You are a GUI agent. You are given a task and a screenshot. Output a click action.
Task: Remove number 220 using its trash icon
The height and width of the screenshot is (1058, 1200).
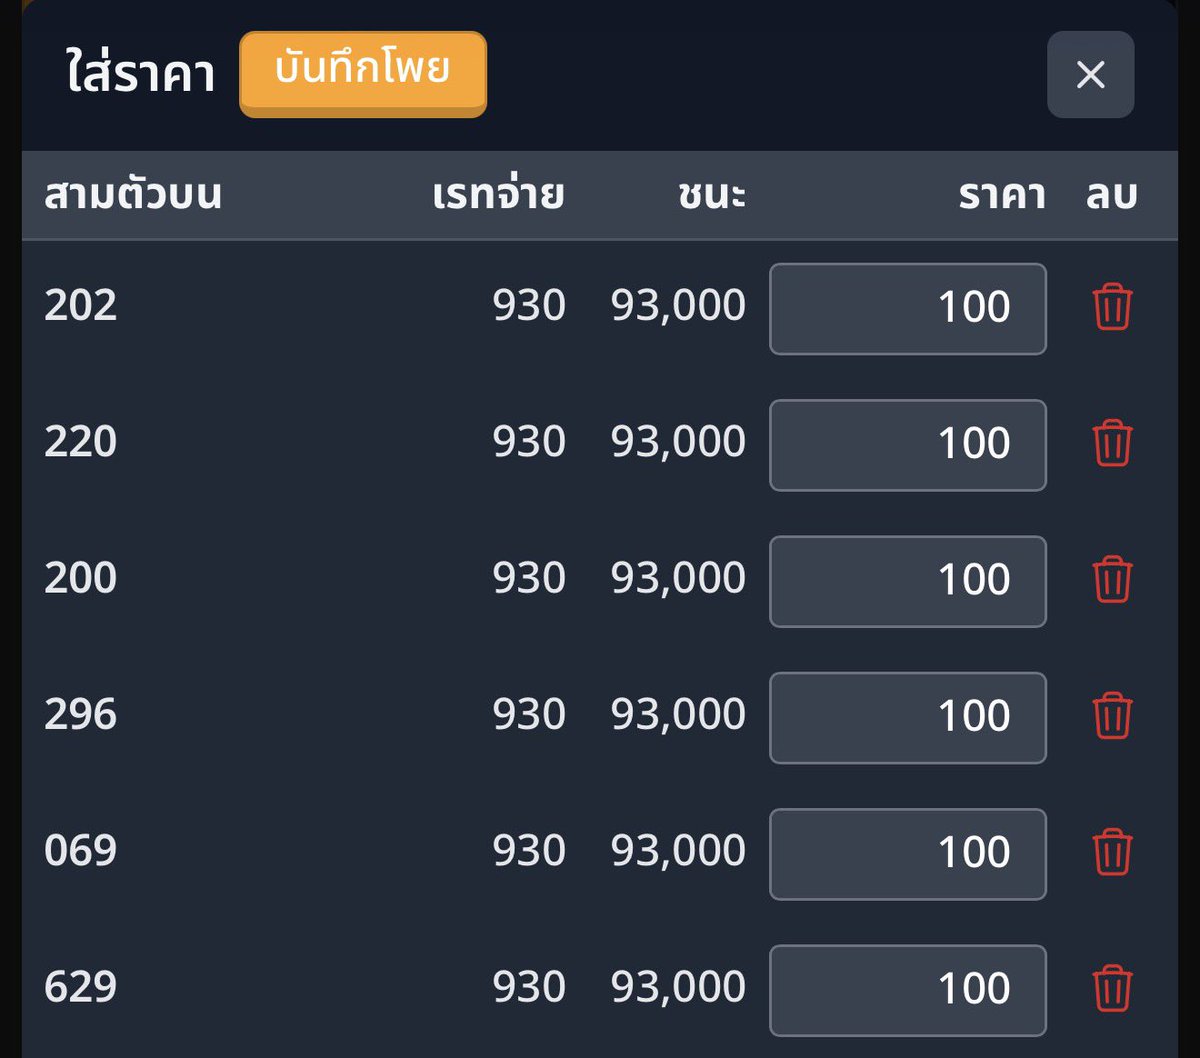tap(1112, 443)
